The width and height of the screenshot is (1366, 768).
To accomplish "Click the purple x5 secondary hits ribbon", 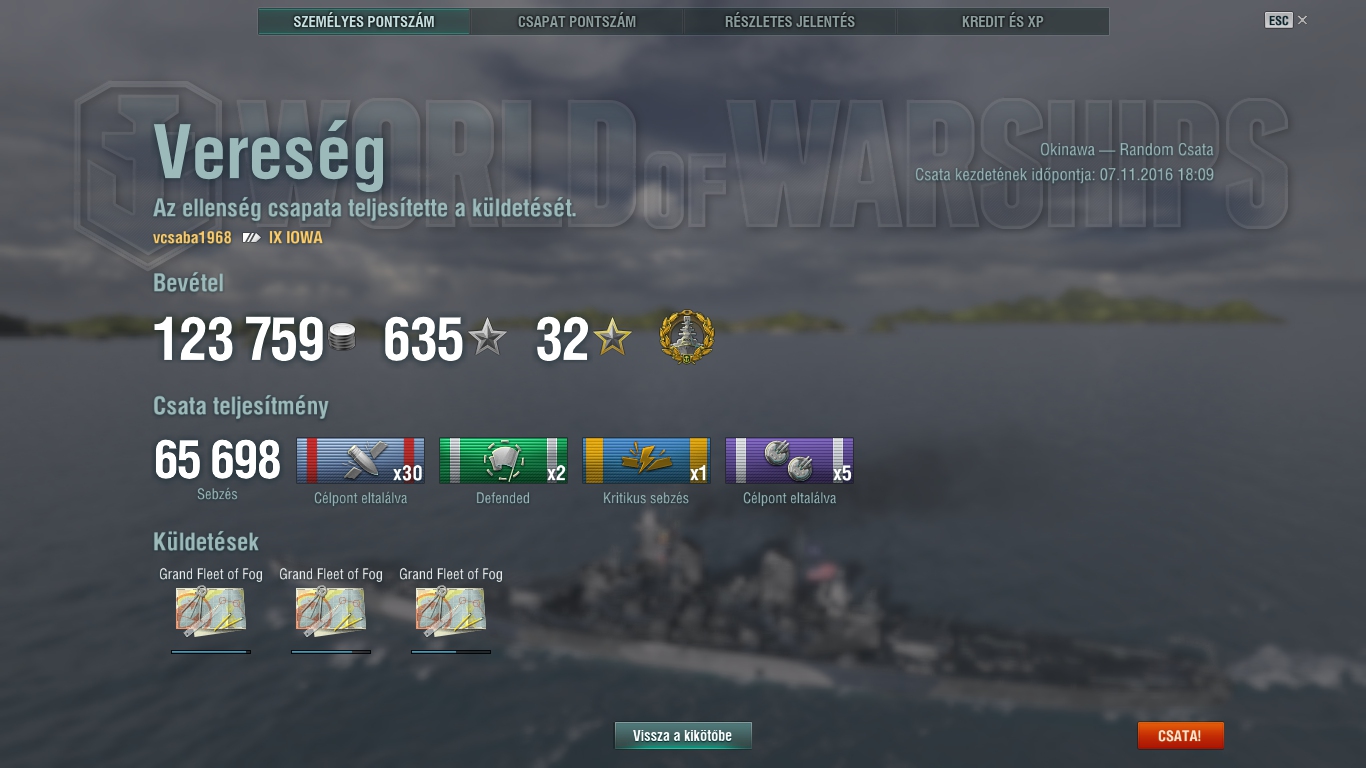I will coord(789,461).
